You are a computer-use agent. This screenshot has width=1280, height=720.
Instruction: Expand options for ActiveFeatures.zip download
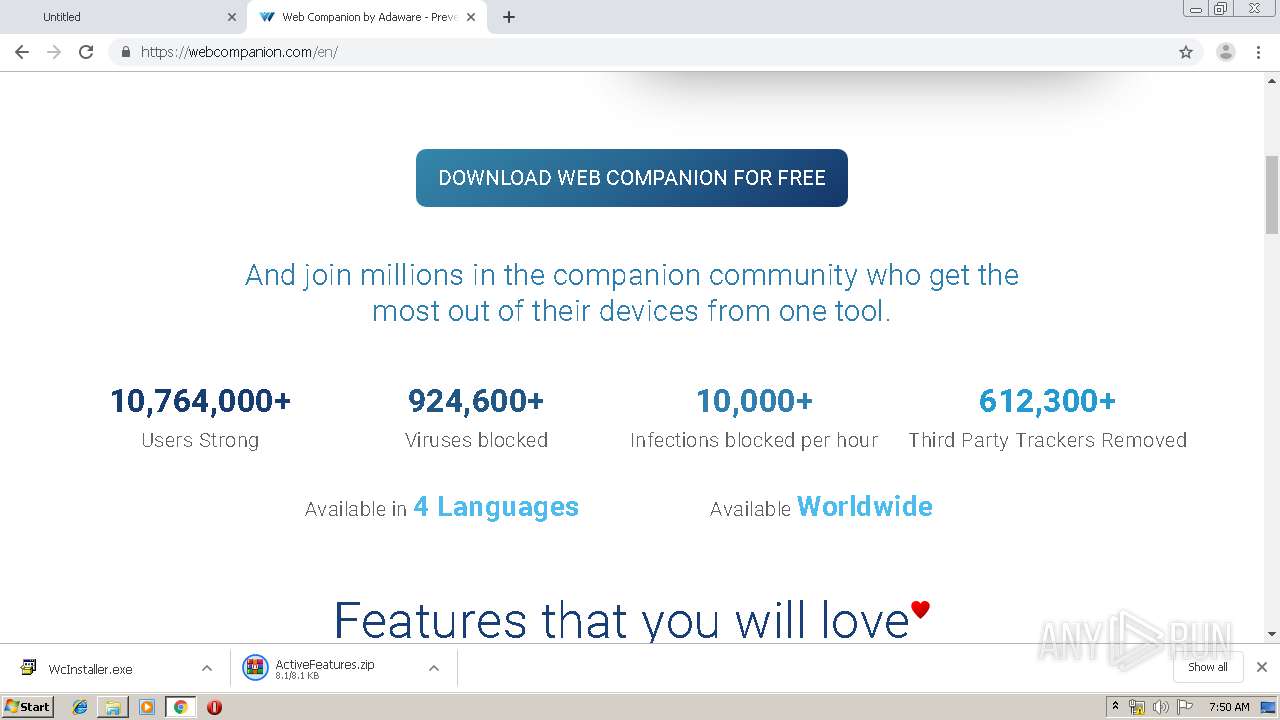point(434,668)
